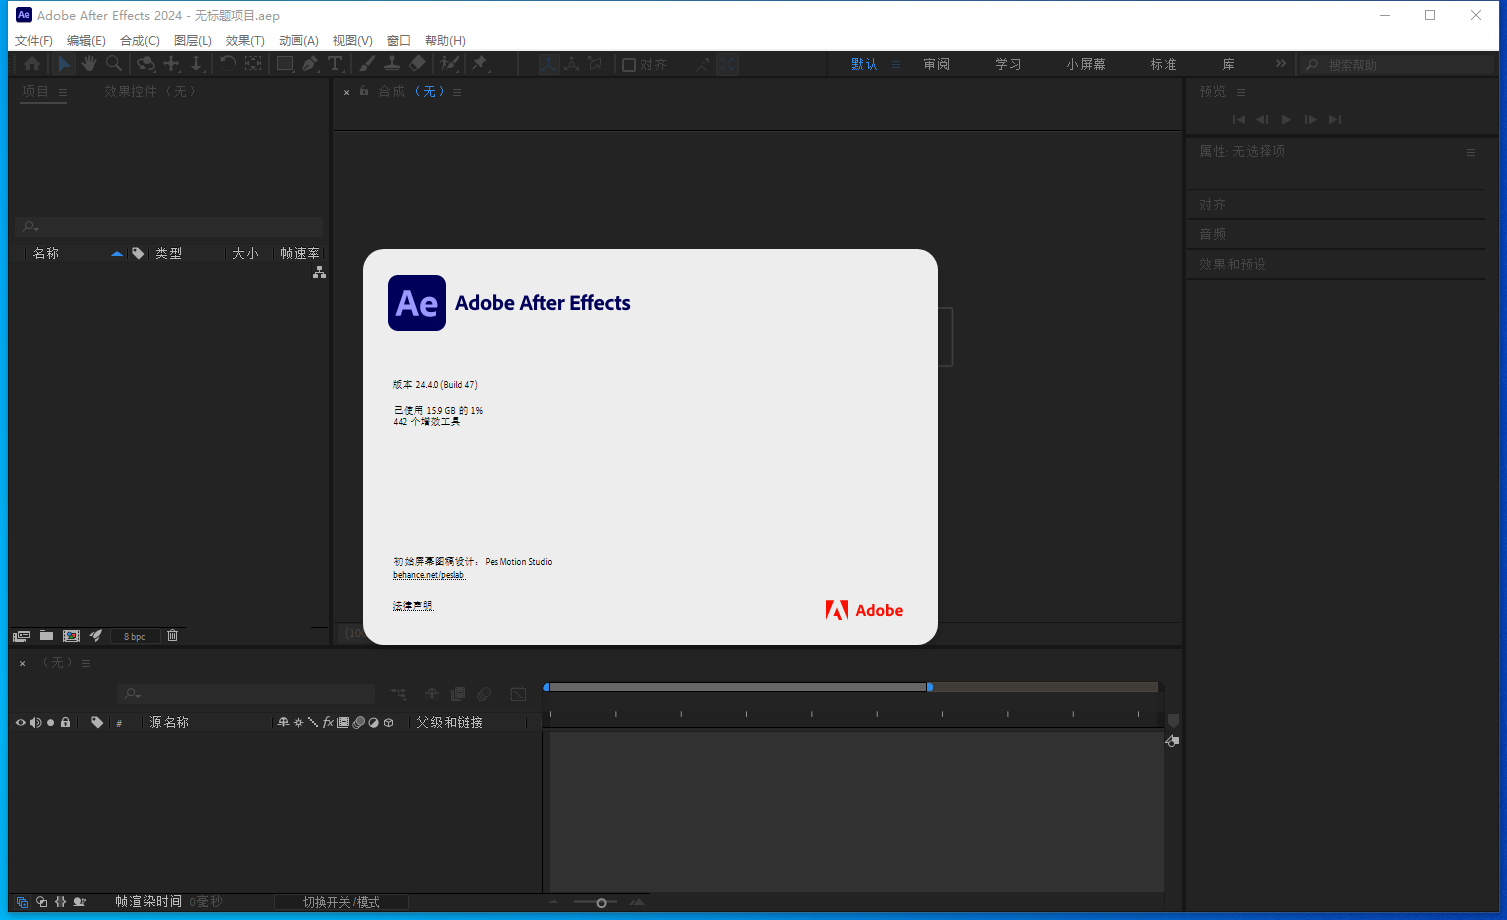Select the Rectangle shape tool
This screenshot has width=1507, height=920.
tap(285, 64)
